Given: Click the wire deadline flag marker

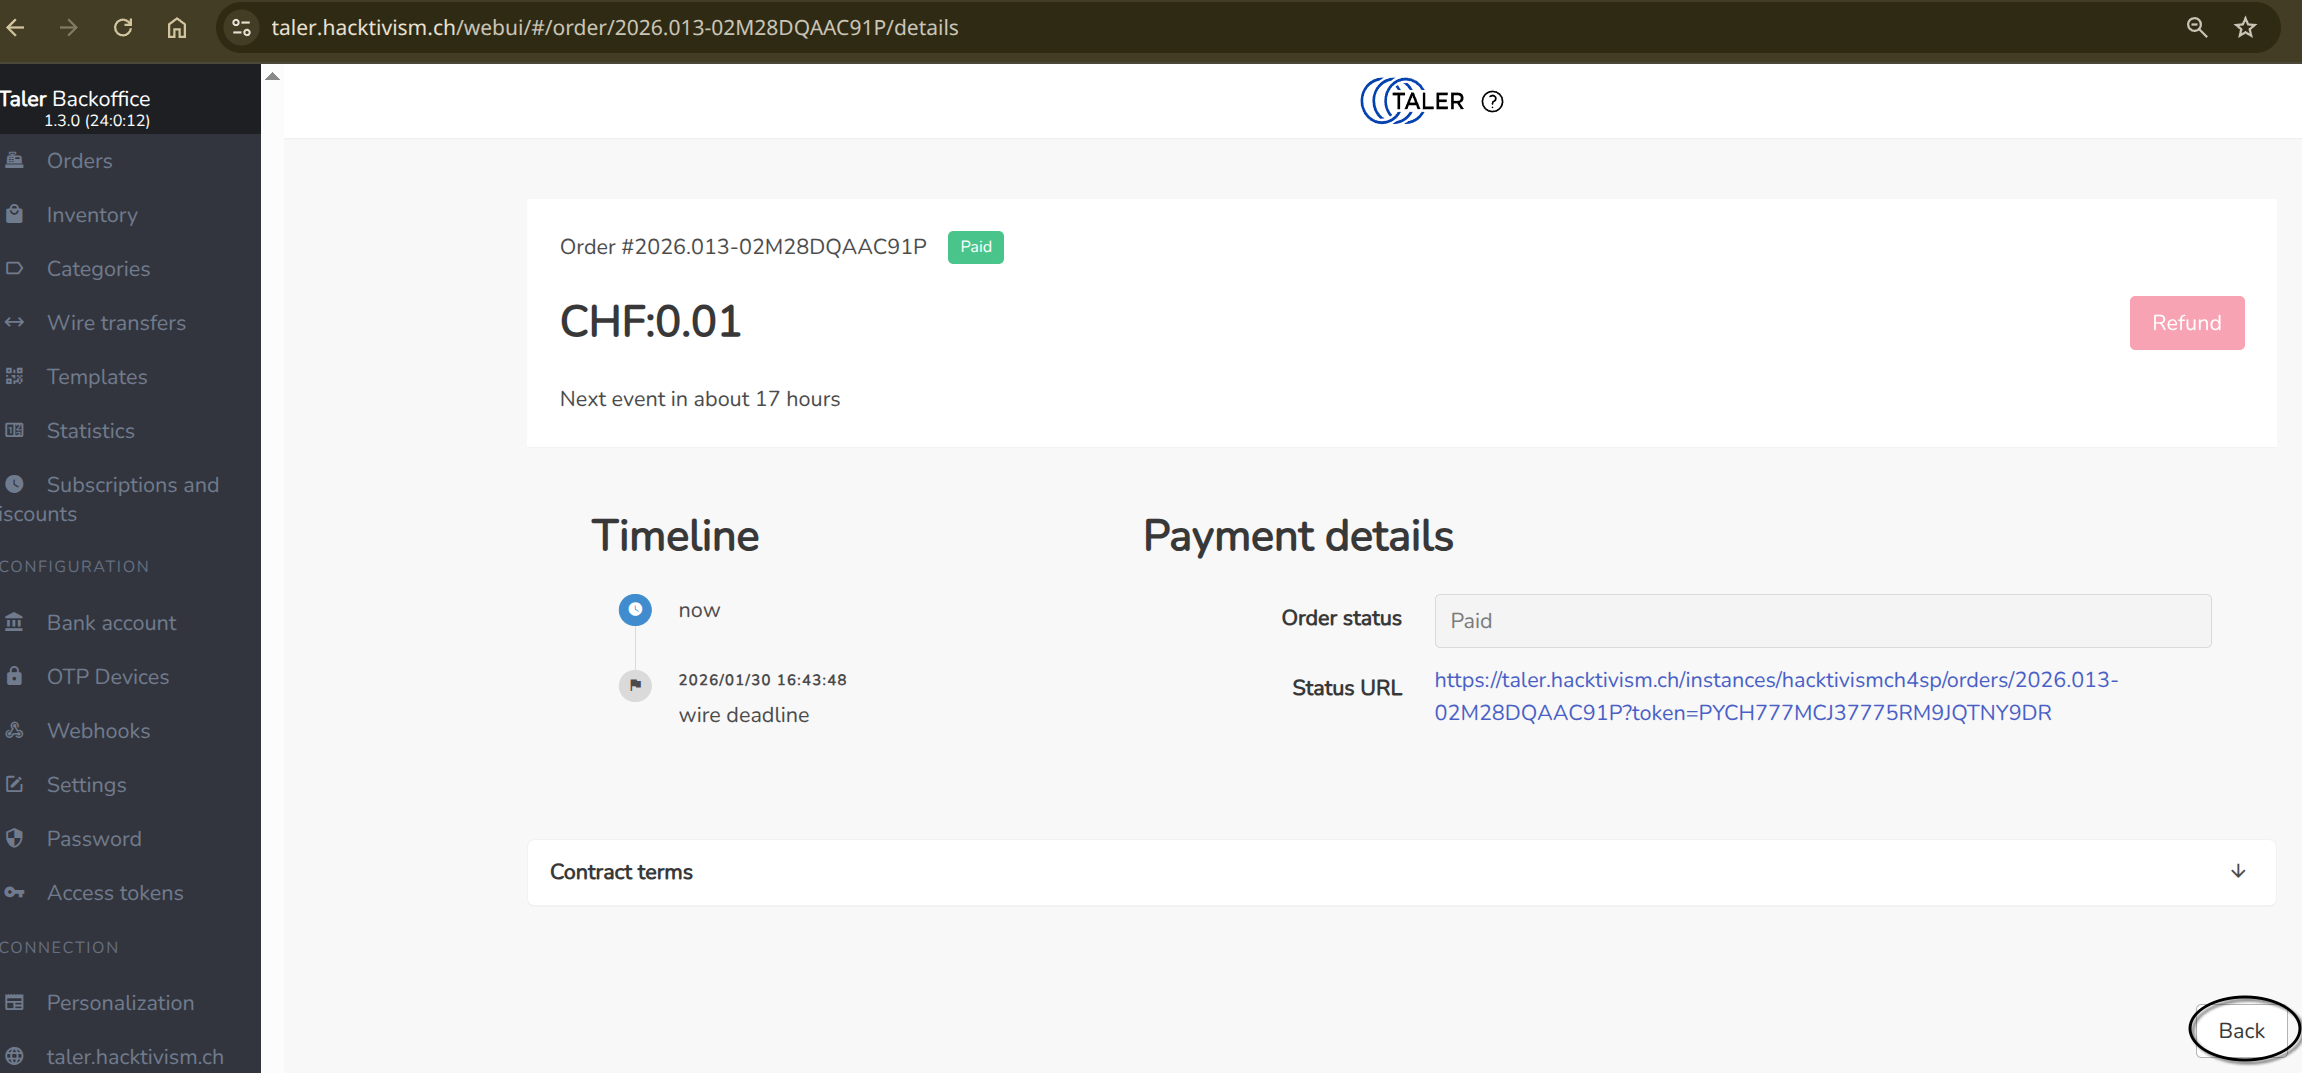Looking at the screenshot, I should point(635,685).
